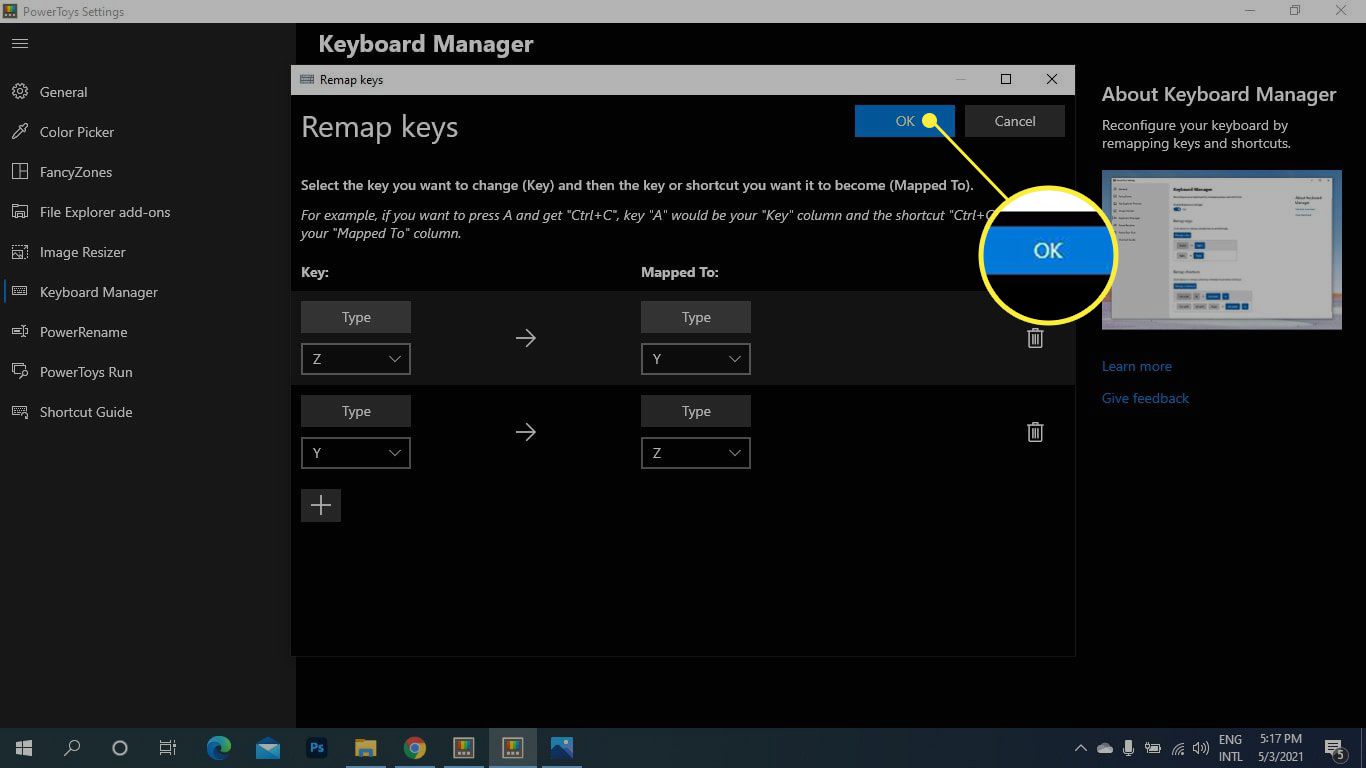
Task: Open the Z mapped-to dropdown in second row
Action: coord(696,453)
